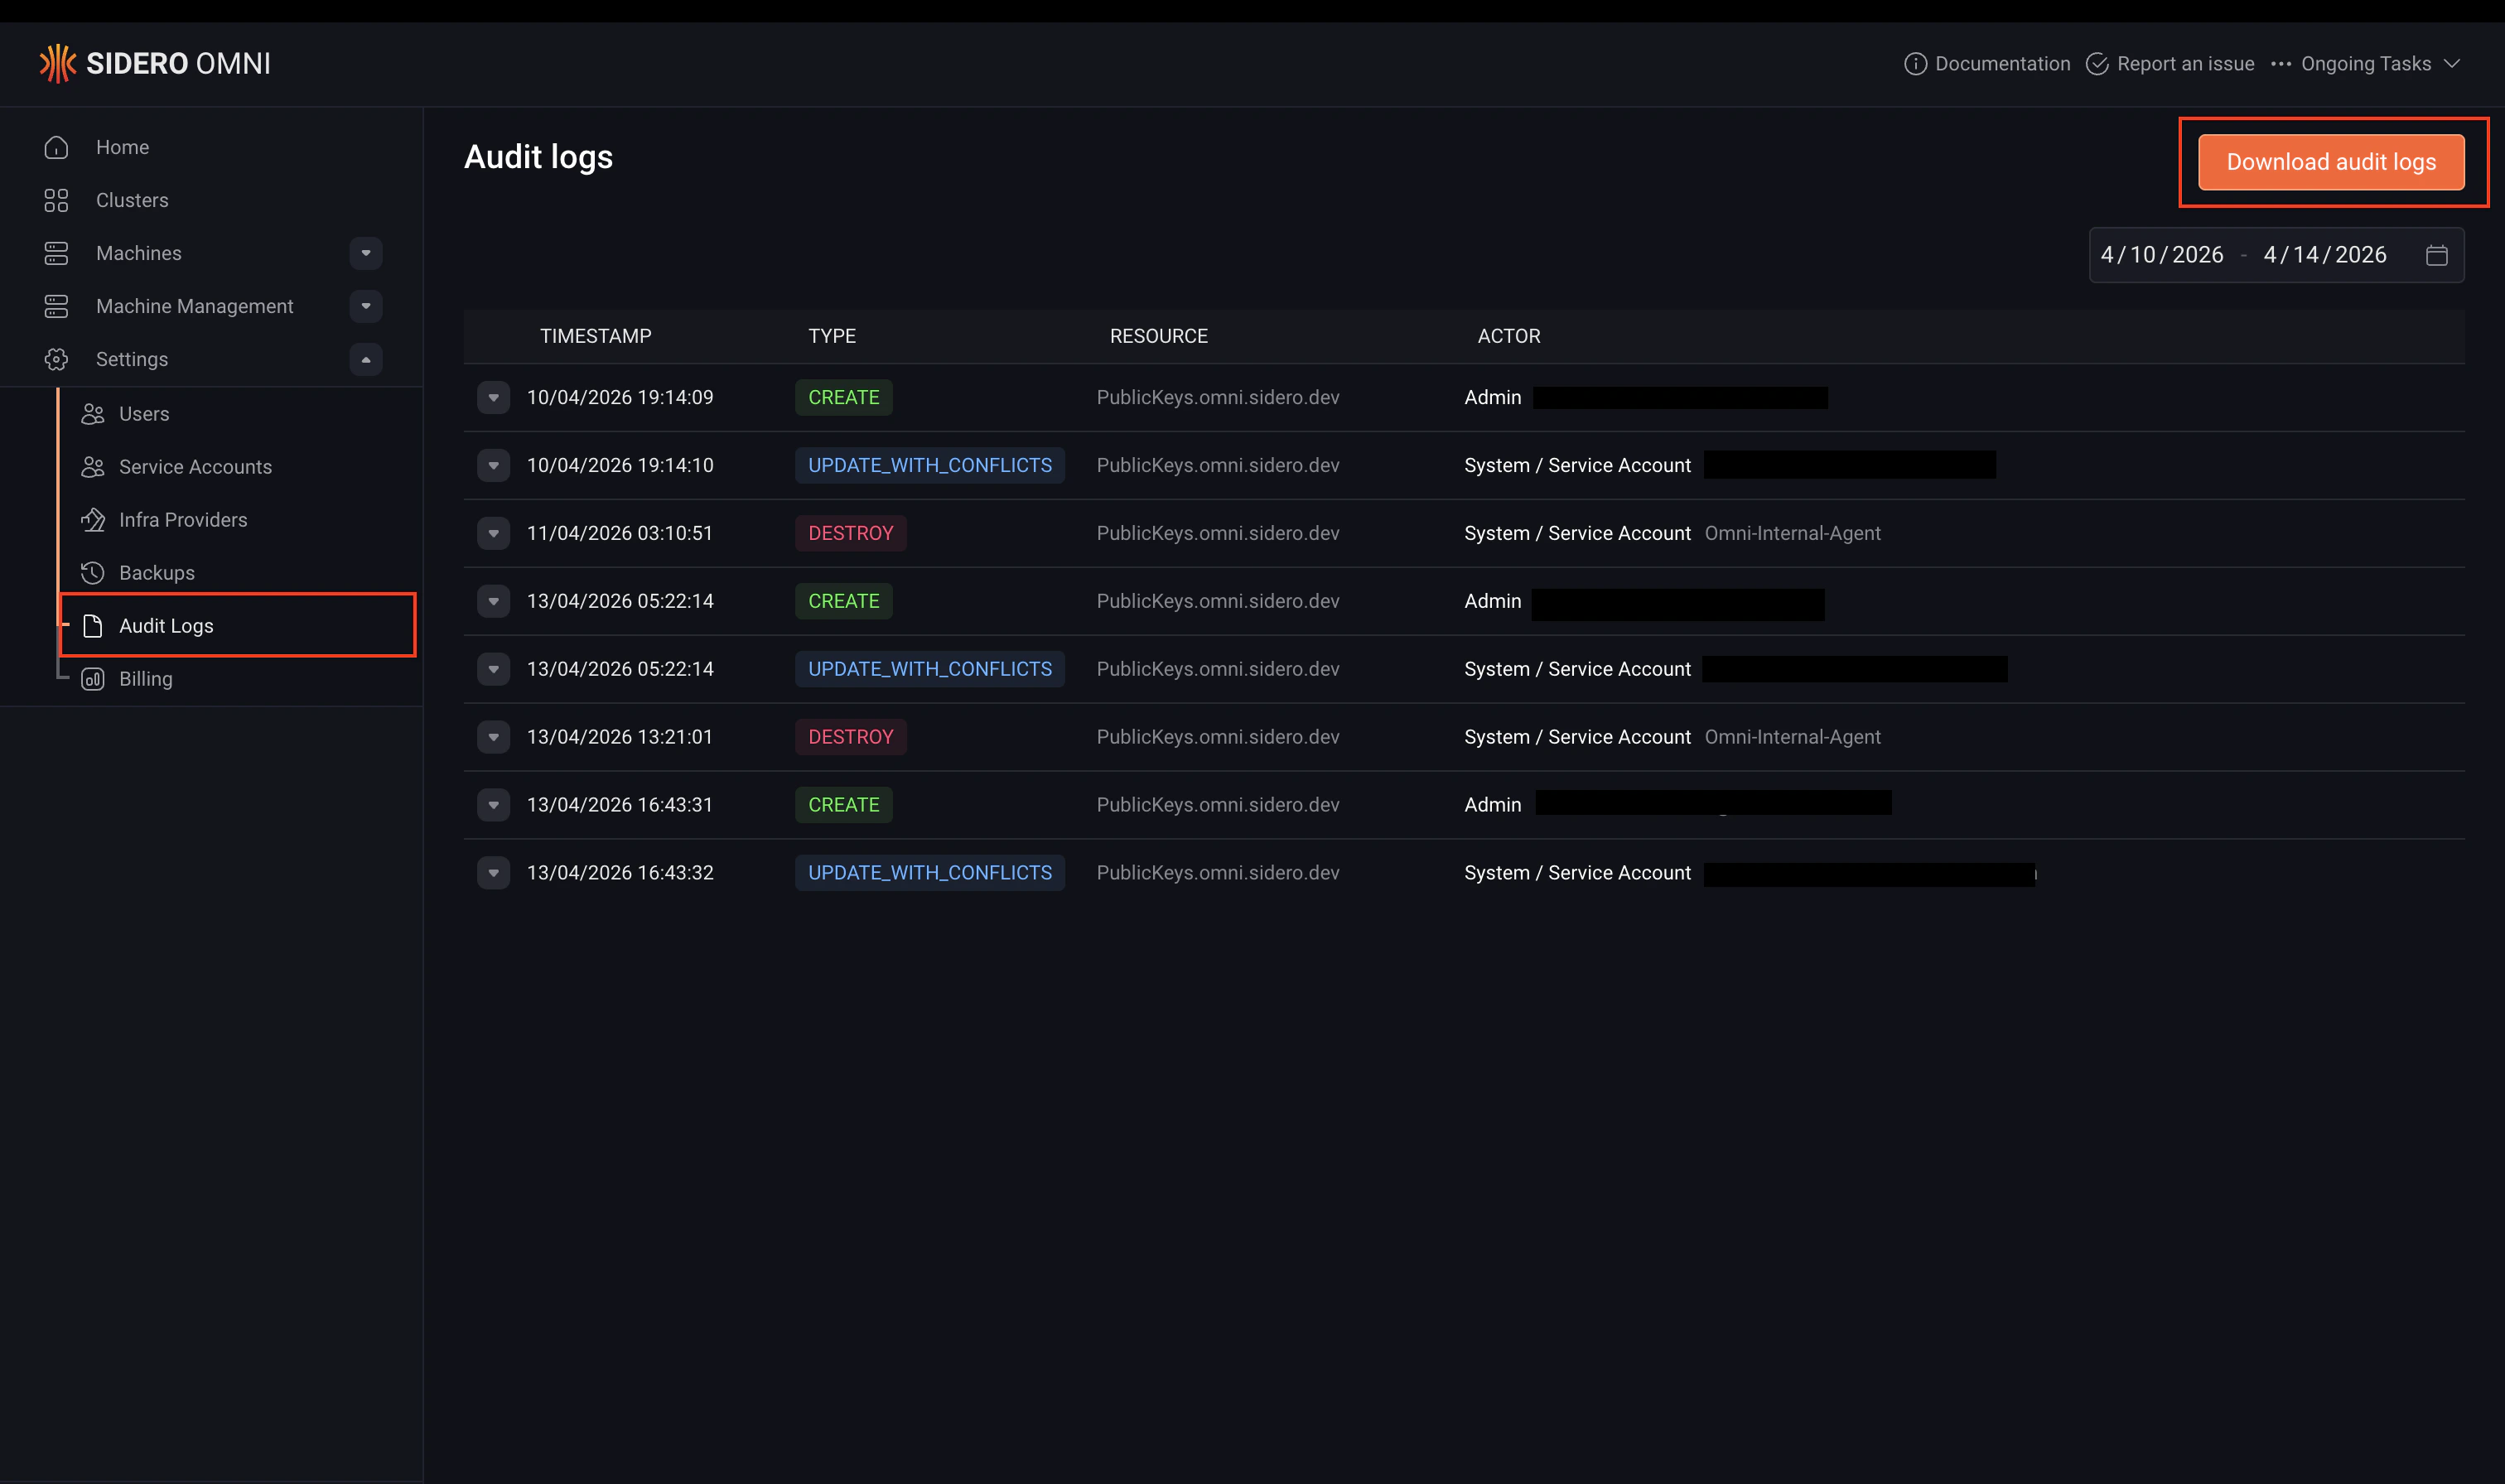Click the Sidero Omni logo icon
This screenshot has width=2505, height=1484.
click(x=57, y=63)
